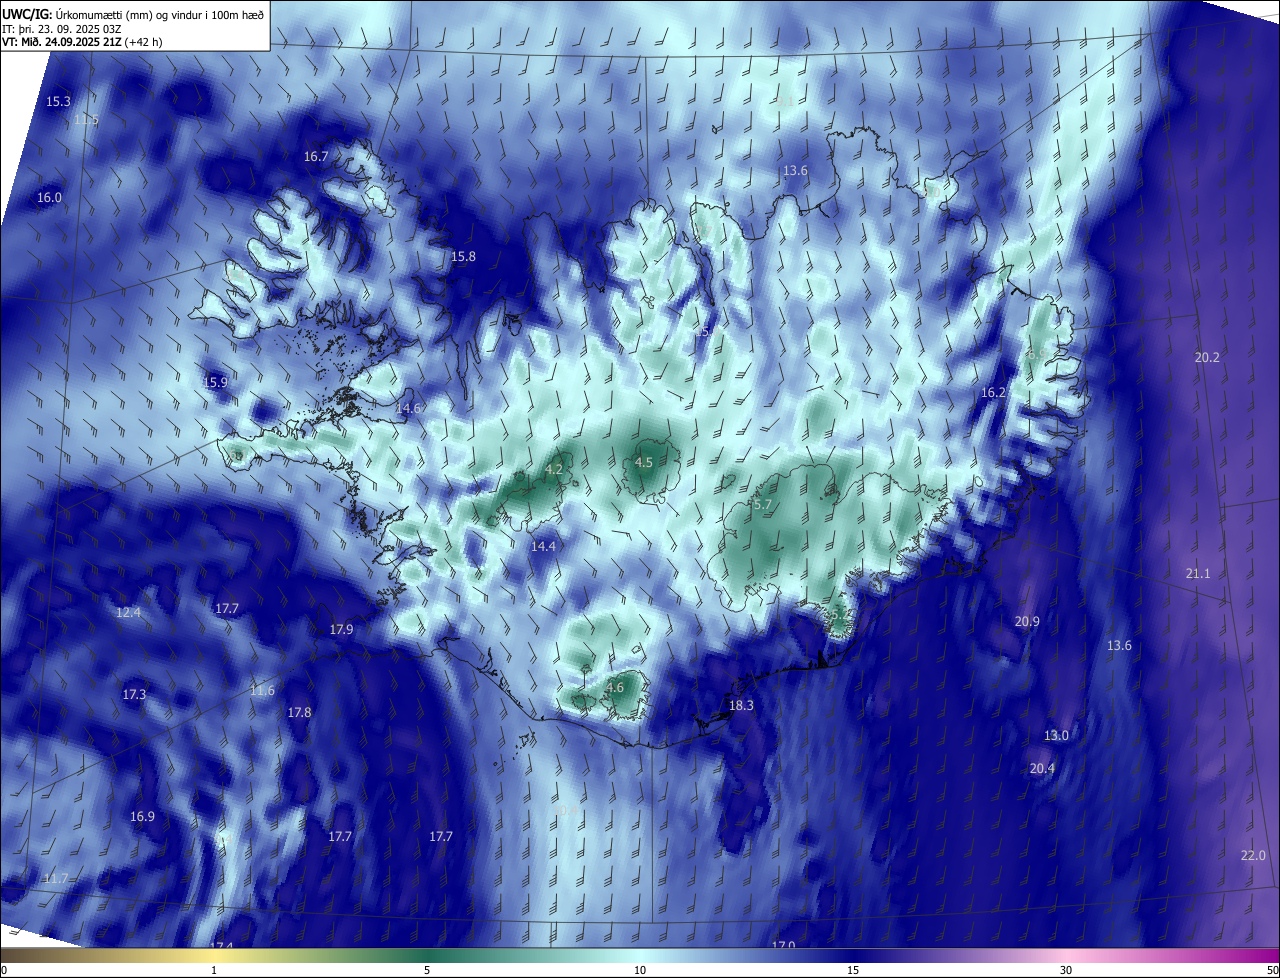This screenshot has height=978, width=1280.
Task: Click the 4.5 value label
Action: [644, 462]
